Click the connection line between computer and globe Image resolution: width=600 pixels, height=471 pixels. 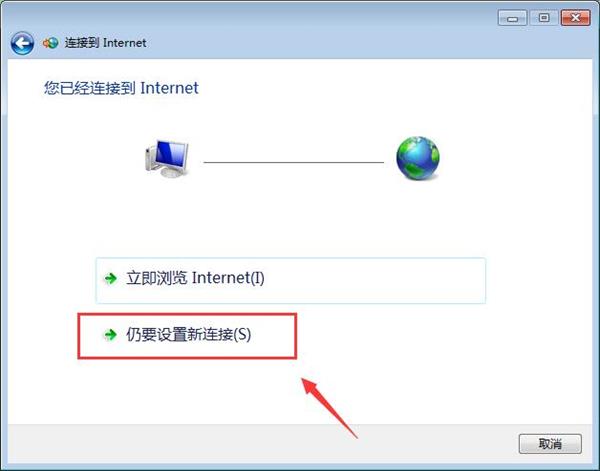click(x=293, y=162)
